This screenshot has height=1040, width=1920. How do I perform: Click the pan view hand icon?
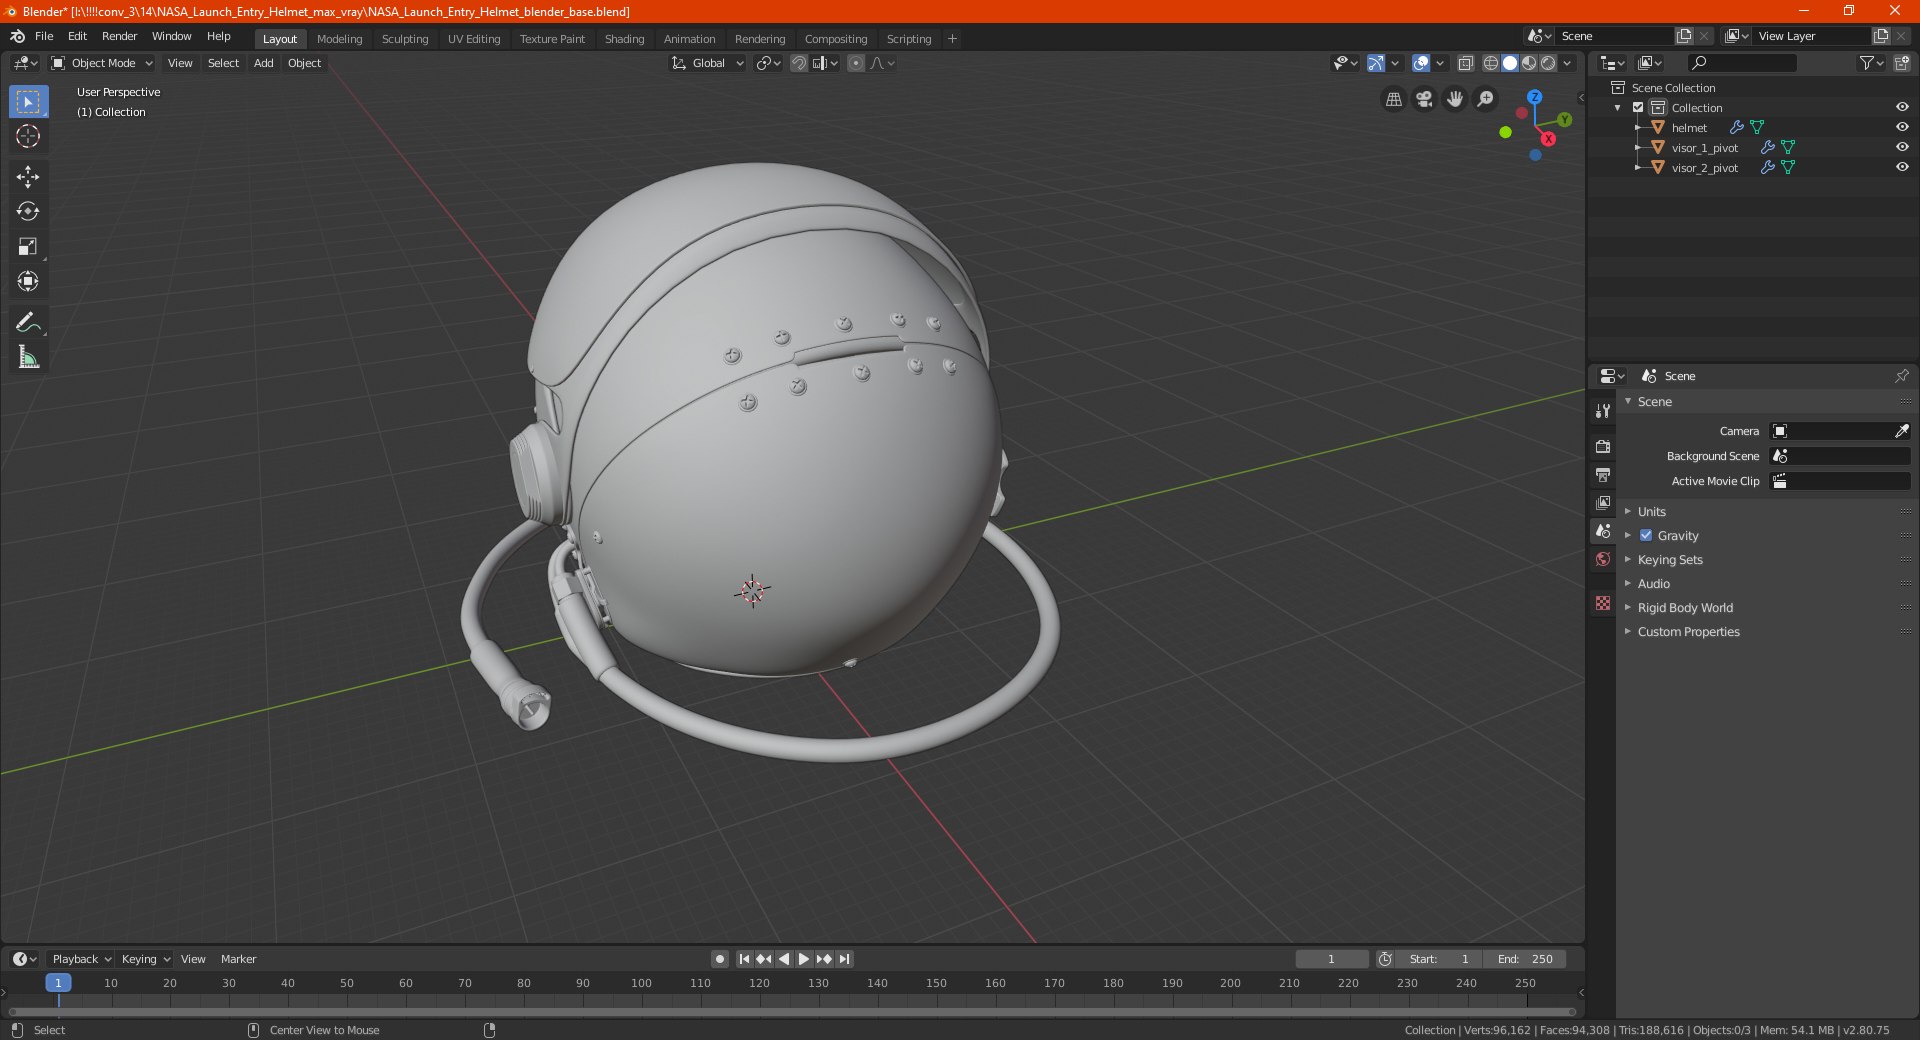pyautogui.click(x=1455, y=99)
